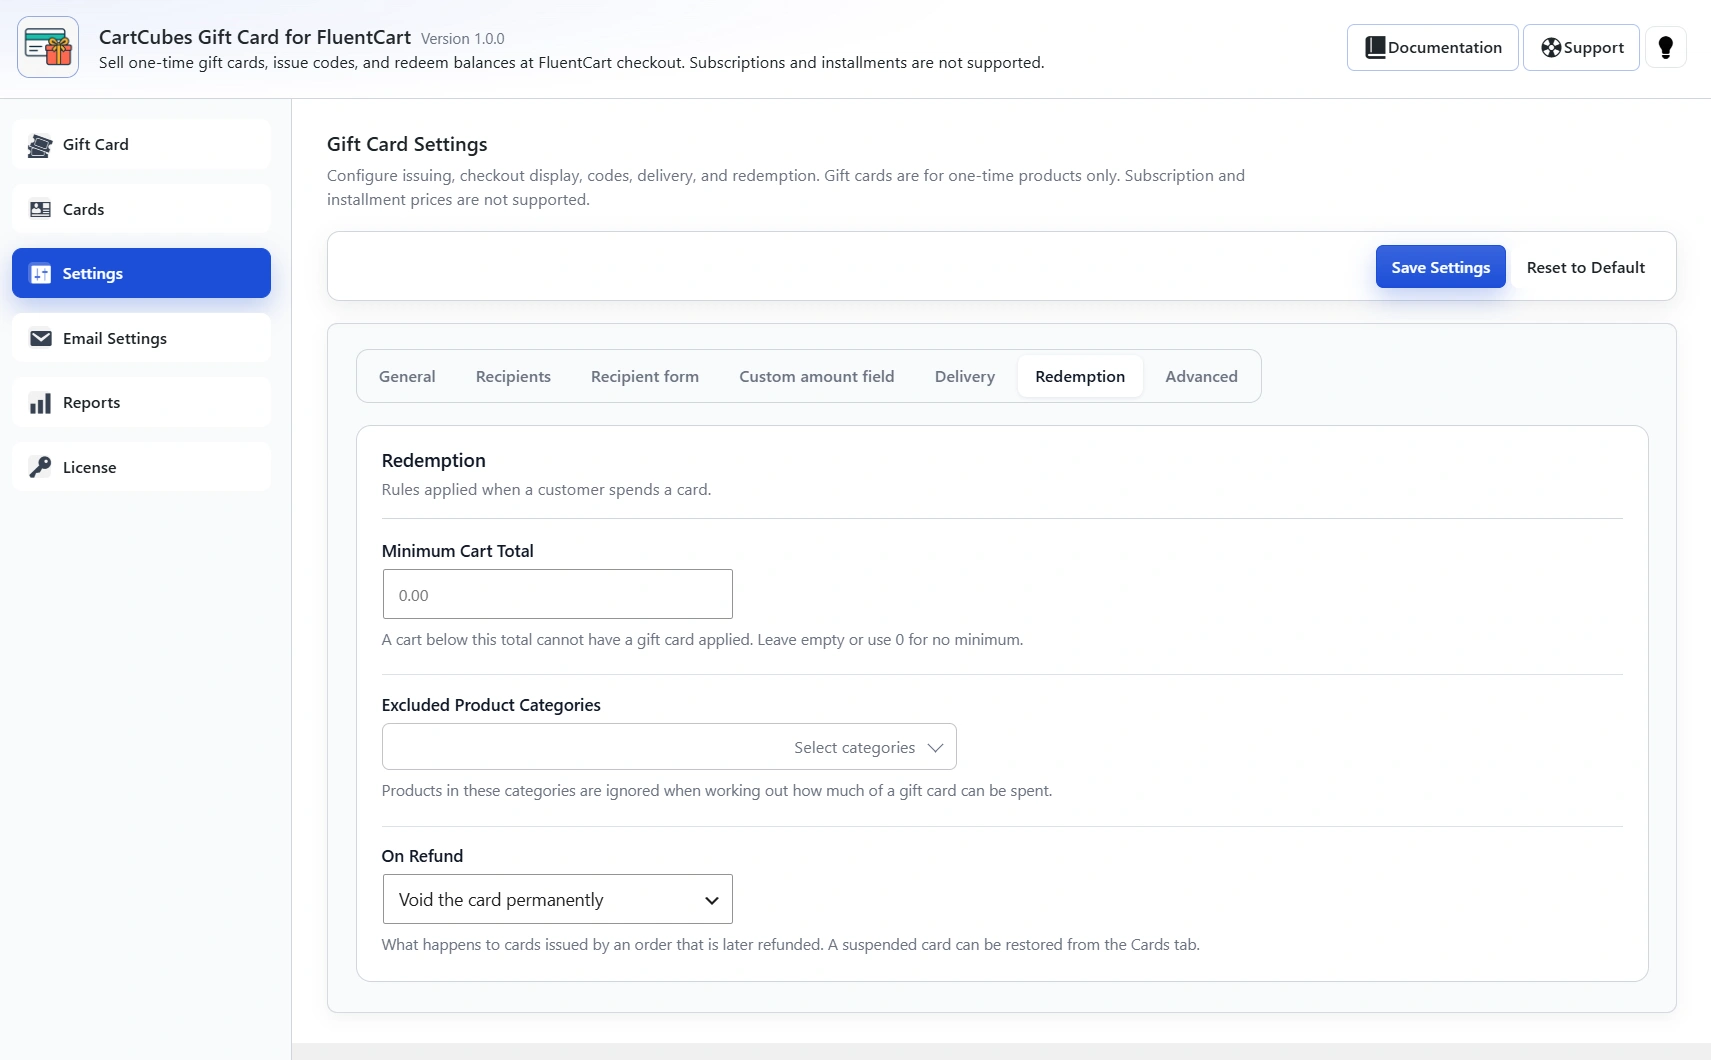Click the CartCubes gift card logo icon
The width and height of the screenshot is (1711, 1060).
point(48,47)
